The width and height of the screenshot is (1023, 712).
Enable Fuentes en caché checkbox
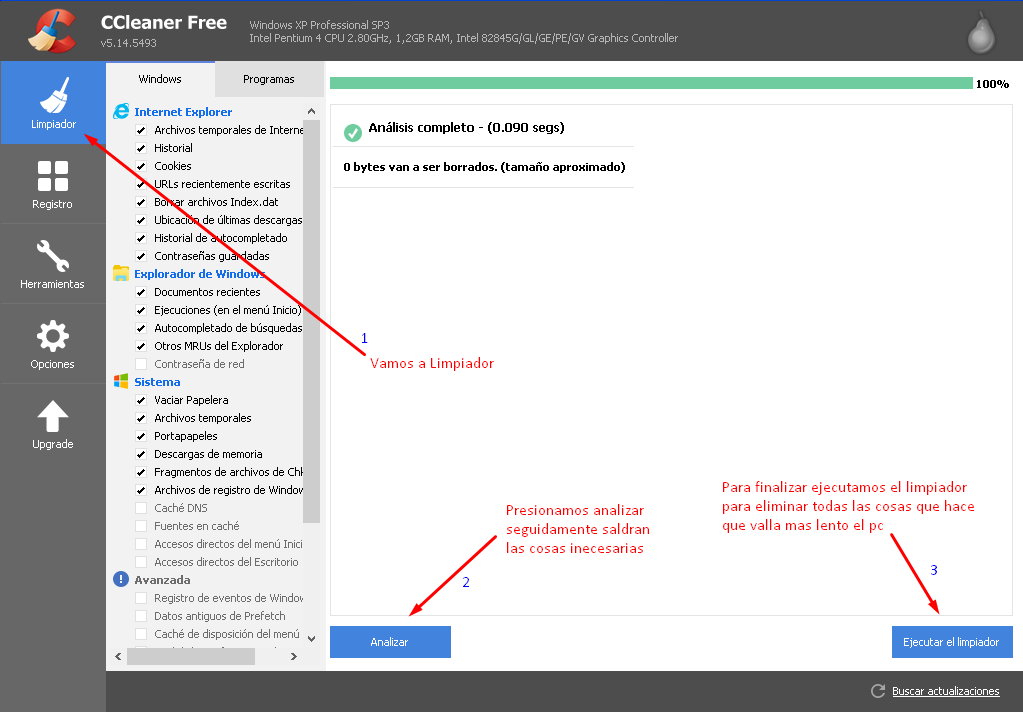click(x=141, y=526)
